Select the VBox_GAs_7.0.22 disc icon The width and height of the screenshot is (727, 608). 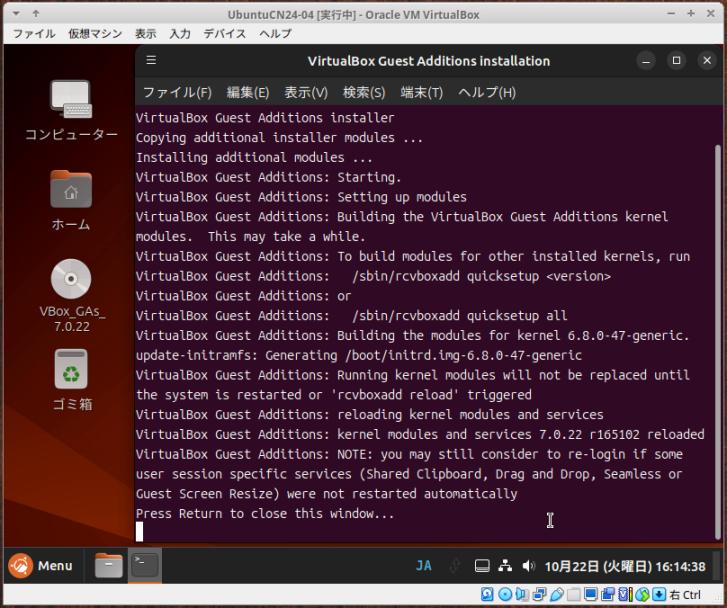click(71, 296)
